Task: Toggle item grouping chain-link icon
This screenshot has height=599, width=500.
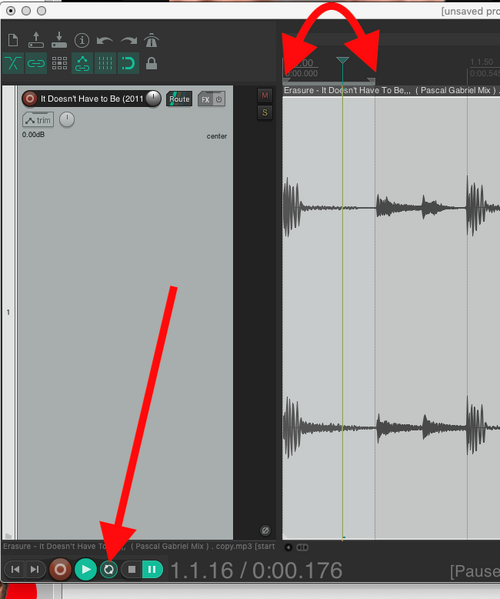Action: [x=36, y=63]
